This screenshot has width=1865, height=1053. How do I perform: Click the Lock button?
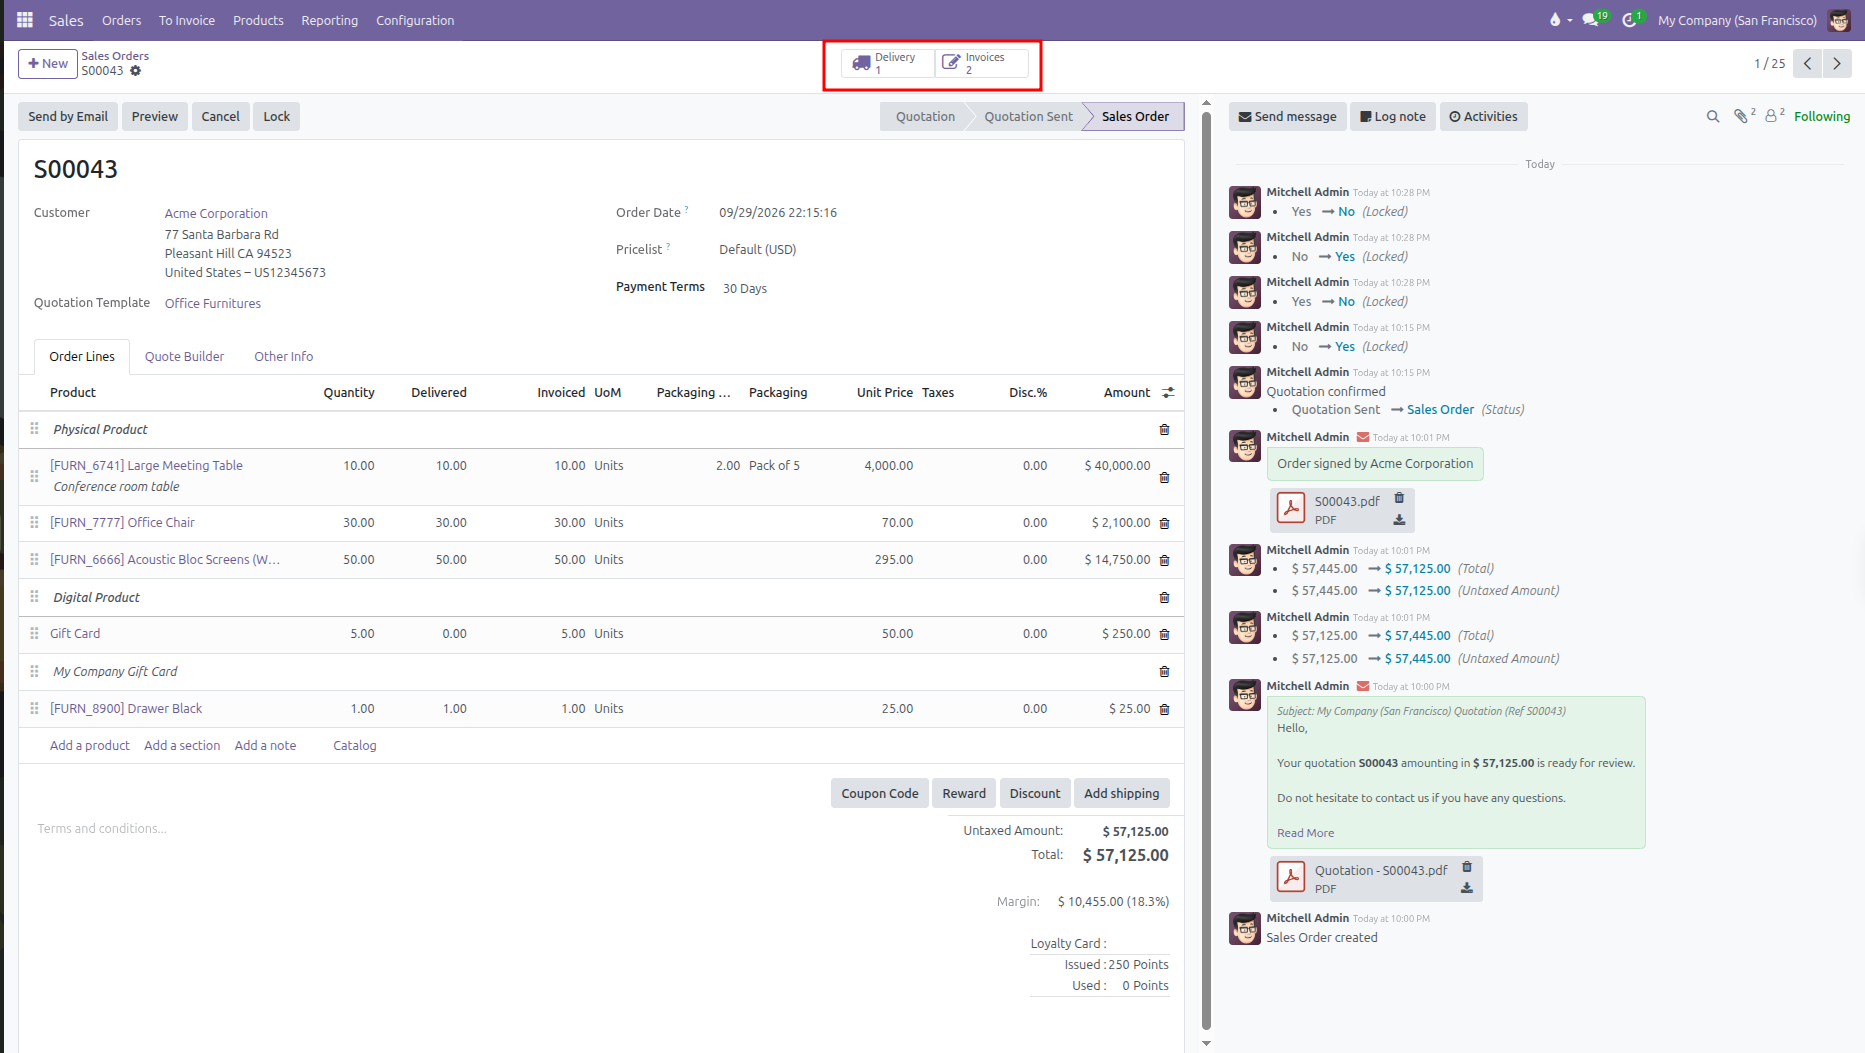(x=277, y=117)
